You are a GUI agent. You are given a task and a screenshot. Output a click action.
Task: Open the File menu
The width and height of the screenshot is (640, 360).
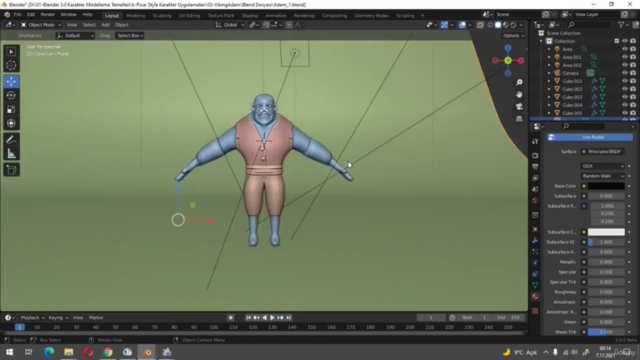[x=18, y=15]
